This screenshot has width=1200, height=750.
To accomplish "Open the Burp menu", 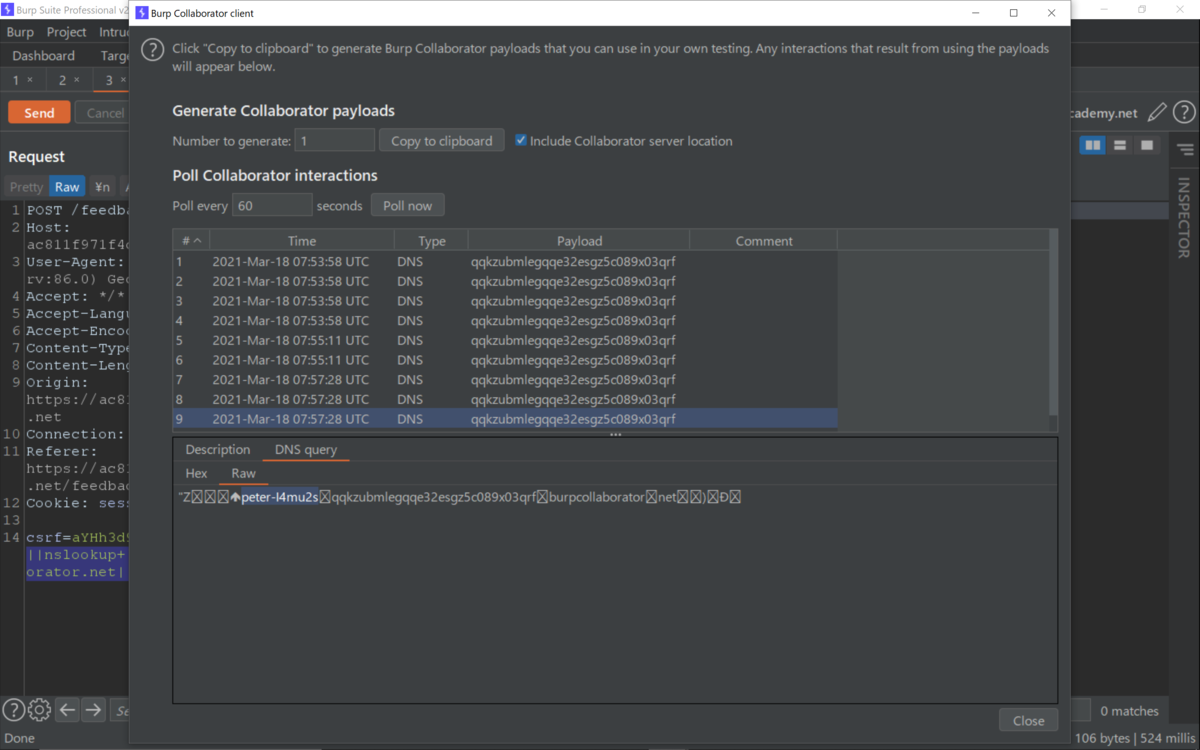I will (20, 32).
